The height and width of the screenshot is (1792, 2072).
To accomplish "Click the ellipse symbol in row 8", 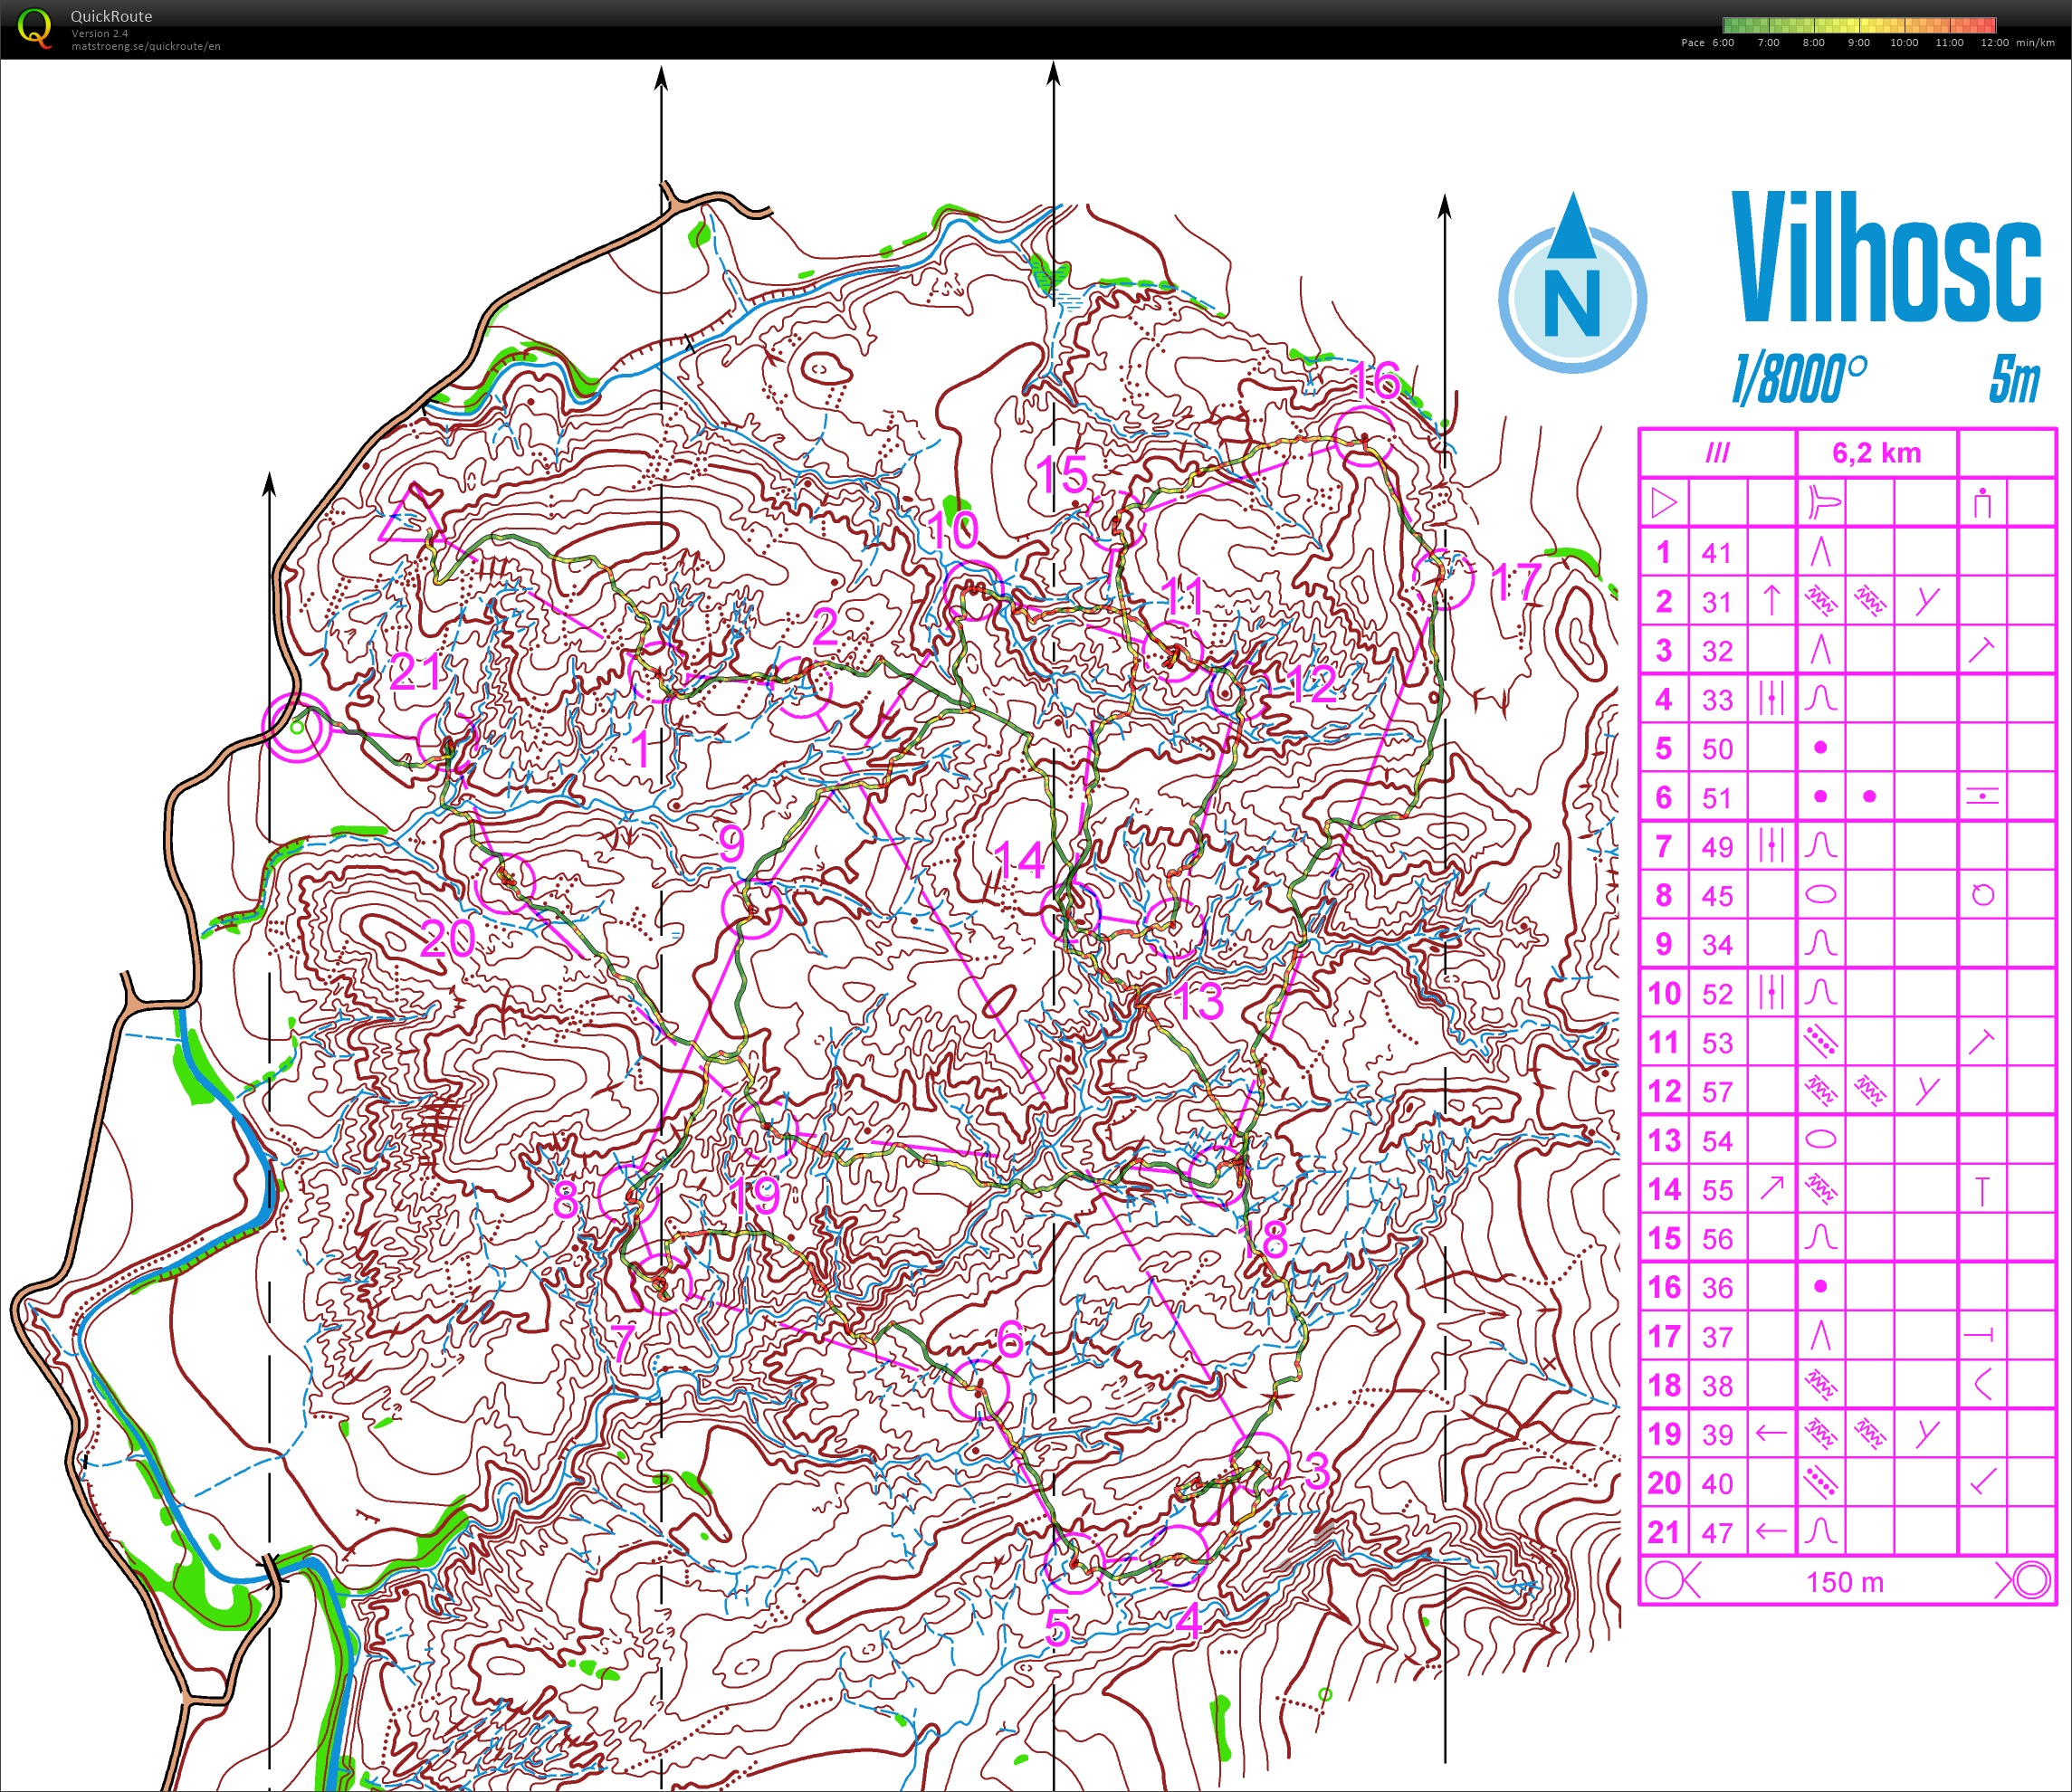I will 1821,895.
